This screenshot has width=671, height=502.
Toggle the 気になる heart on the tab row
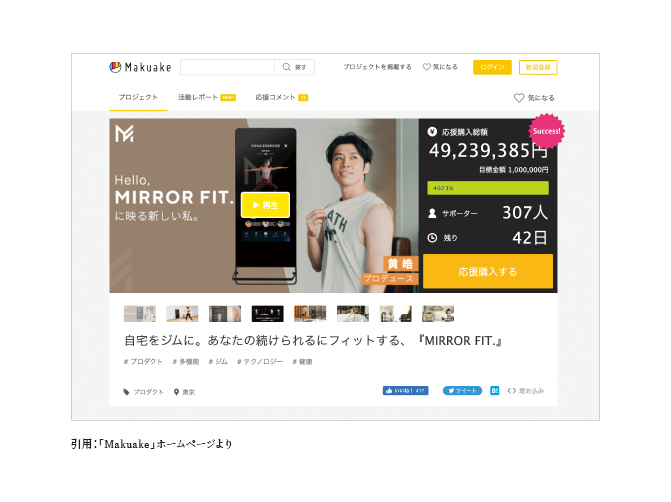519,98
